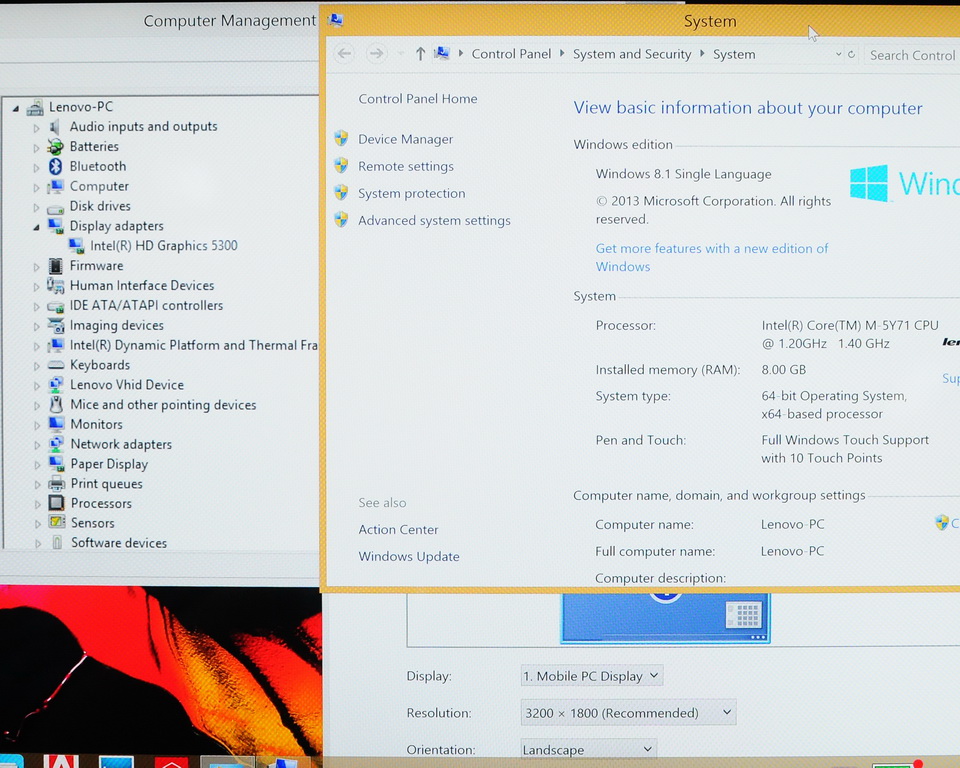960x768 pixels.
Task: Click the 8.00 GB installed memory value
Action: [784, 369]
